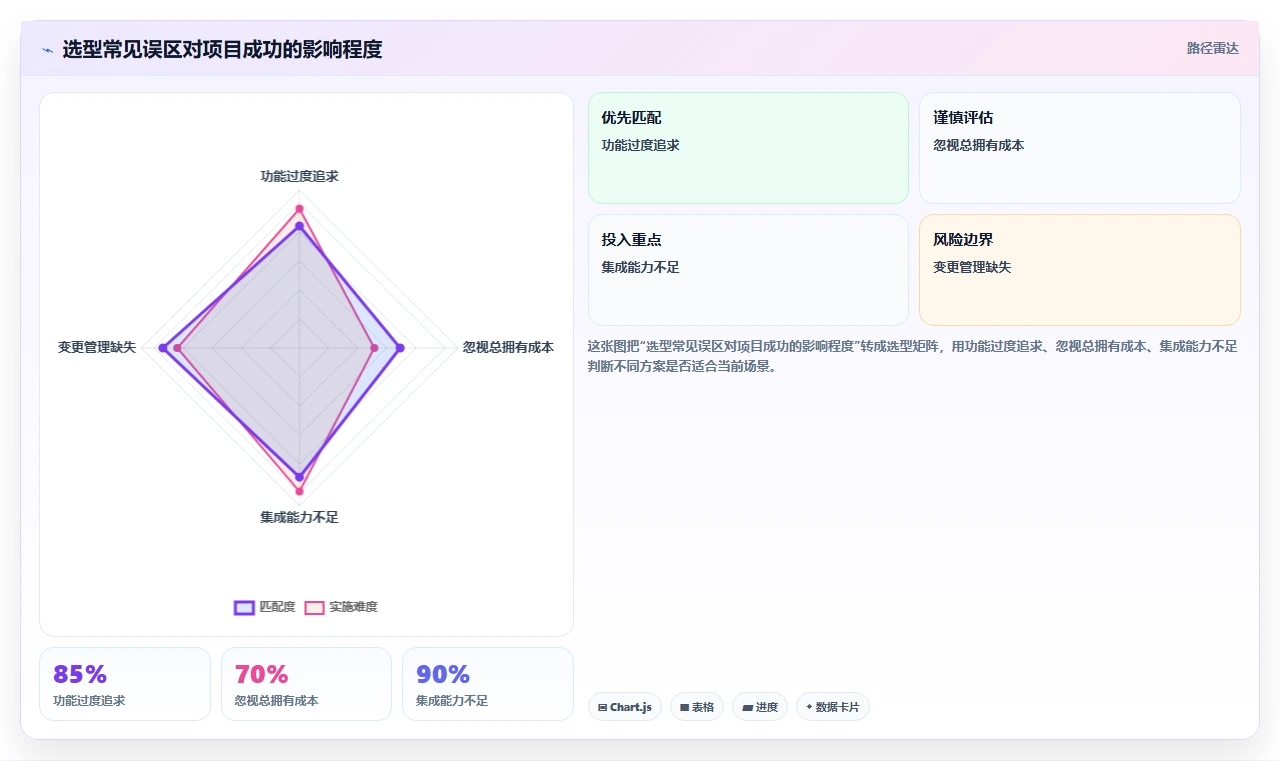Viewport: 1280px width, 761px height.
Task: Select the 谨慎评估 card
Action: coord(1079,148)
